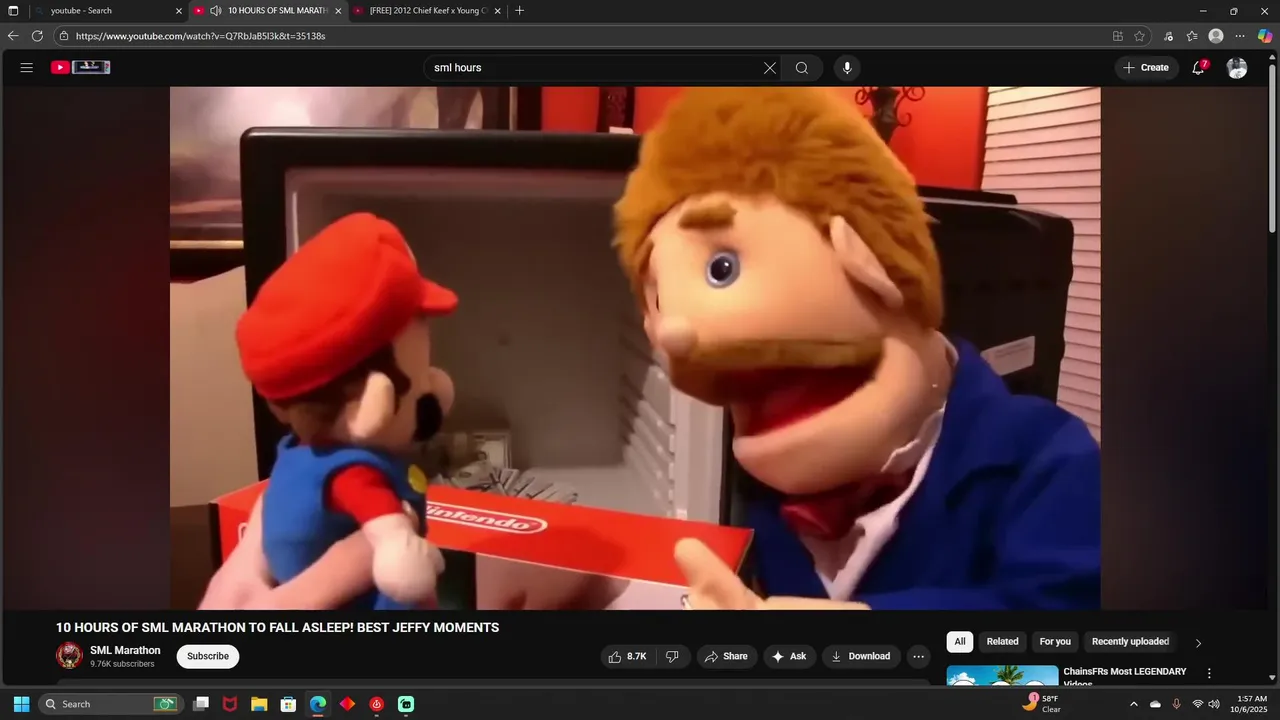Open a new browser tab

click(519, 11)
